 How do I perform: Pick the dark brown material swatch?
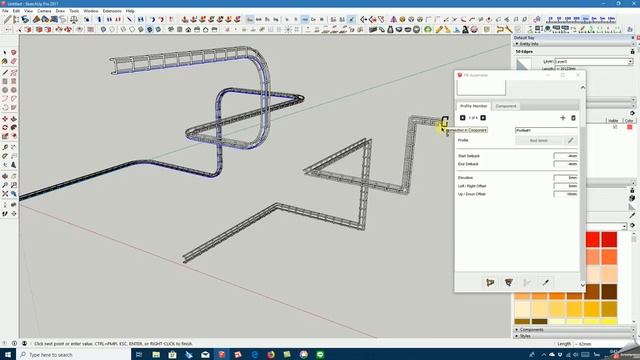pos(609,291)
